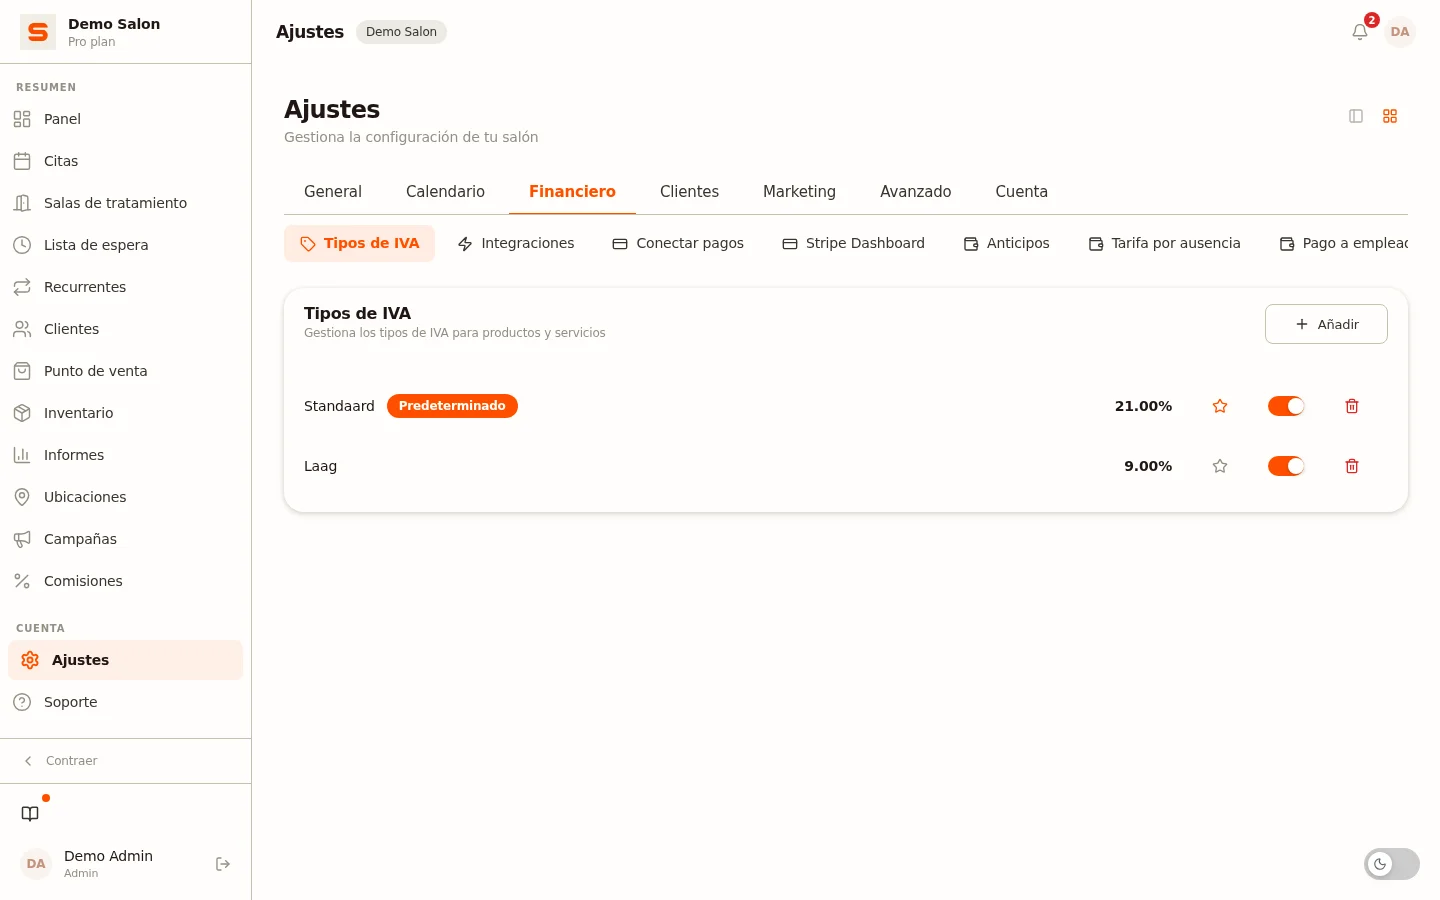1440x900 pixels.
Task: Select Ajustes in sidebar
Action: [x=126, y=660]
